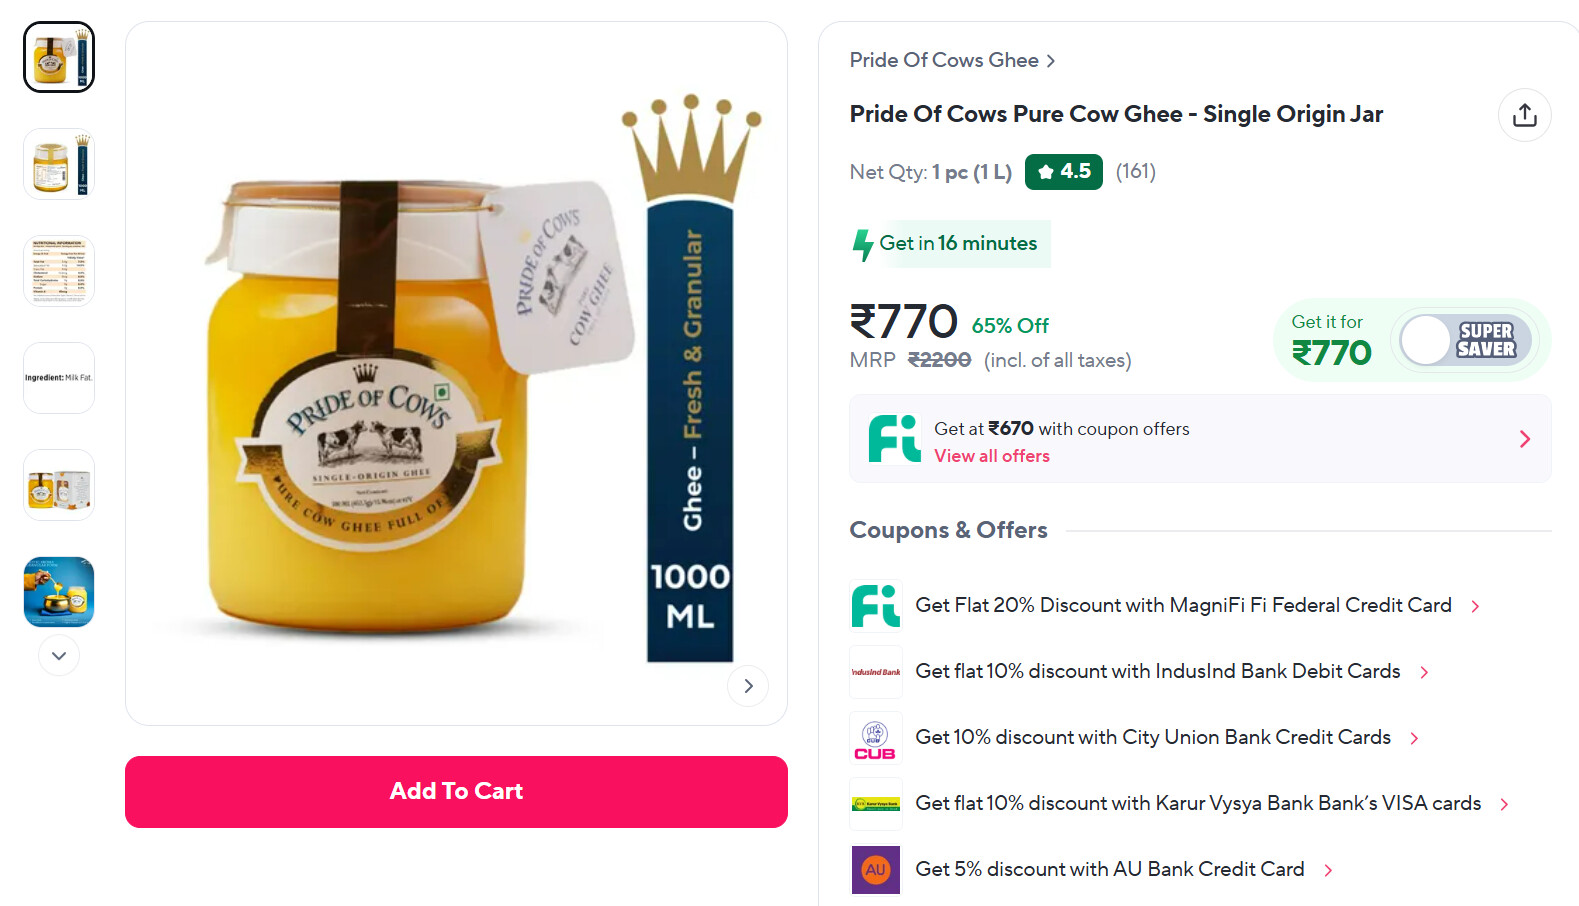The height and width of the screenshot is (906, 1579).
Task: Select the nutritional information thumbnail
Action: 58,270
